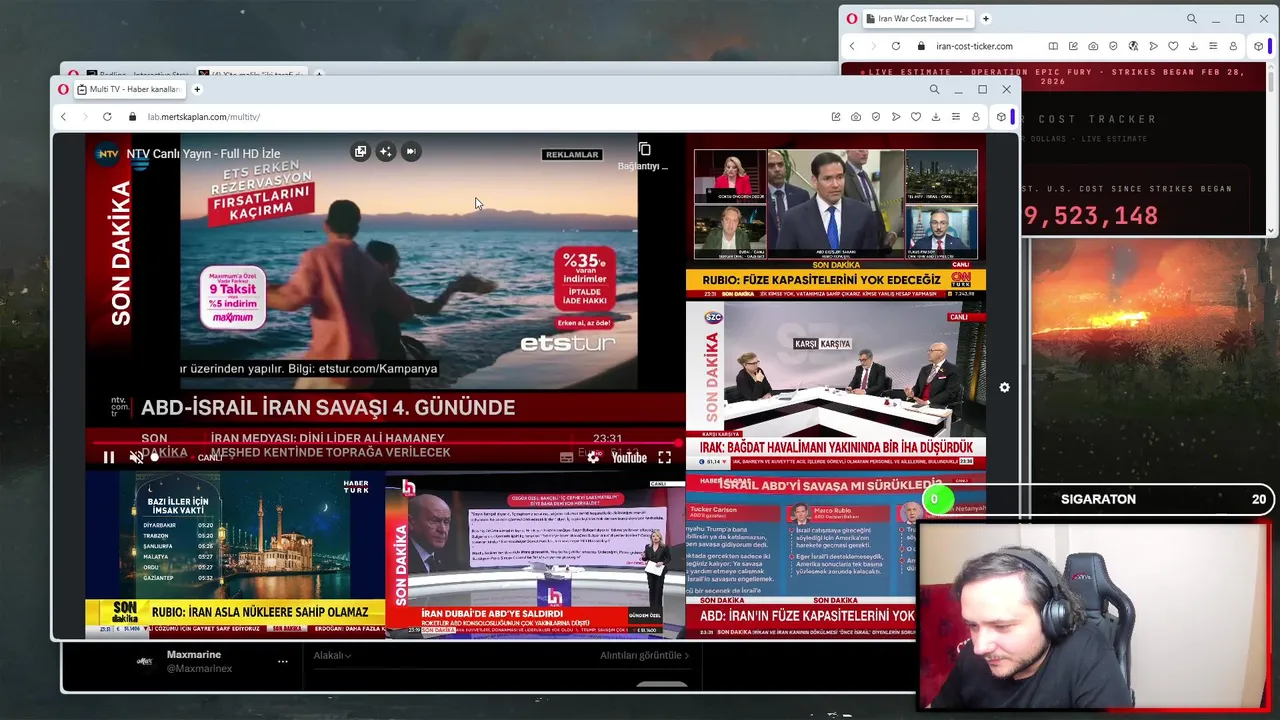Open extensions cube in Multi TV window
The image size is (1280, 720).
[1001, 117]
